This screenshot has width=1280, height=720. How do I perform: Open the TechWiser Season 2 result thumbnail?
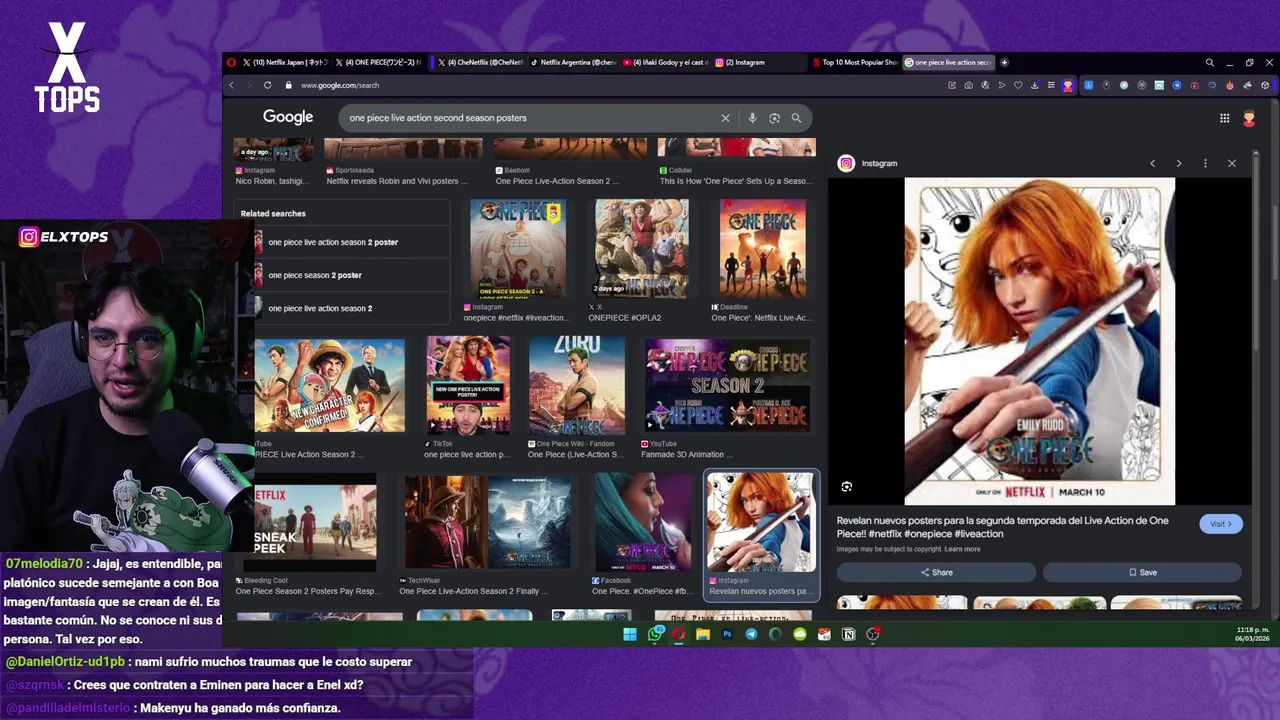488,523
